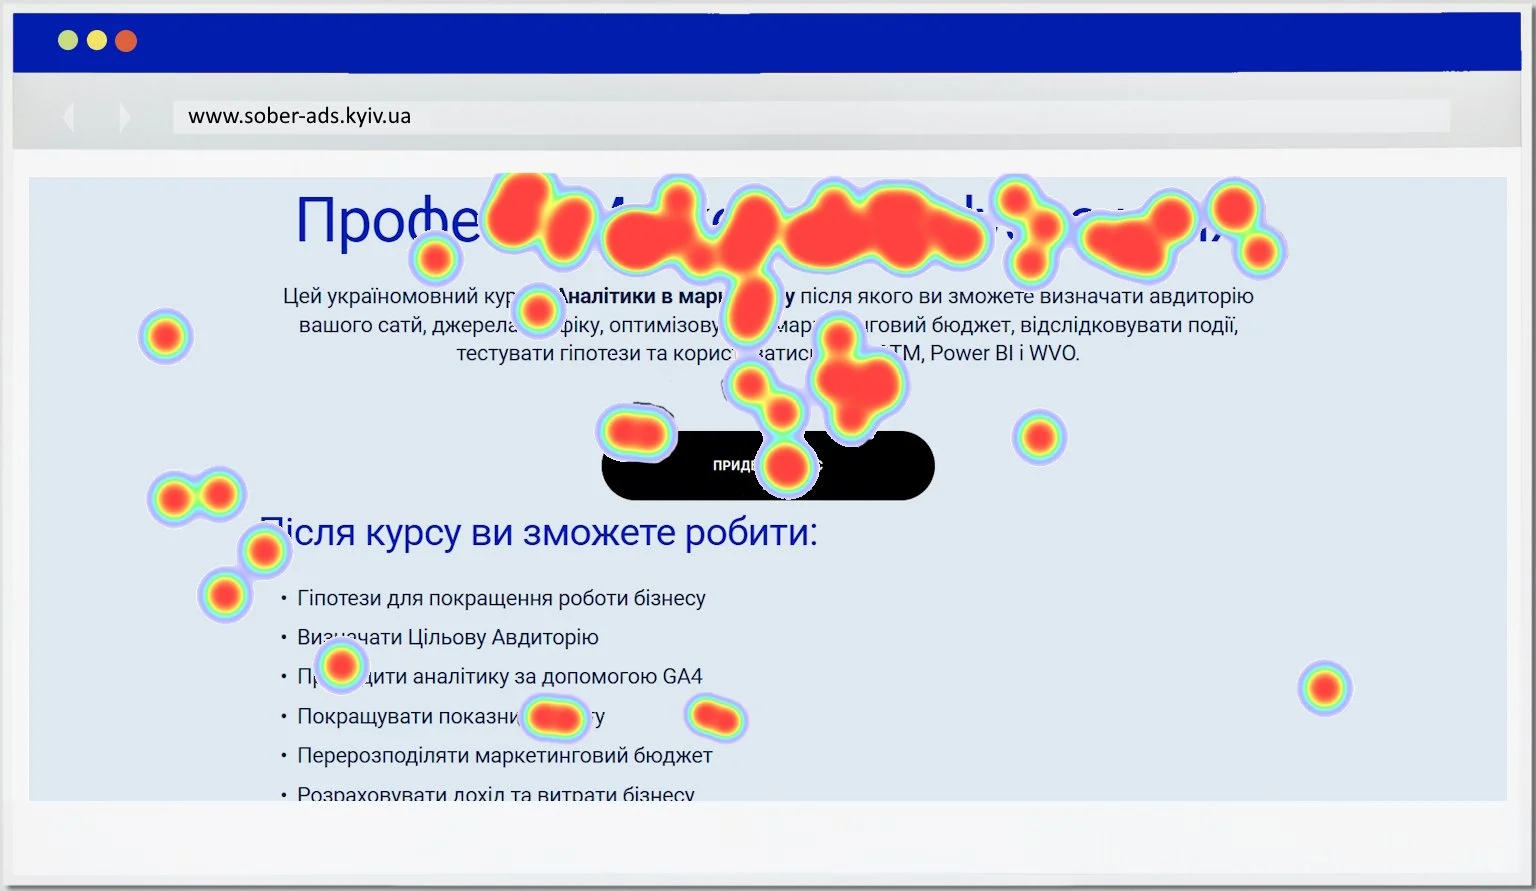Click the list item mentioning Цільову Авдиторію

pos(448,637)
